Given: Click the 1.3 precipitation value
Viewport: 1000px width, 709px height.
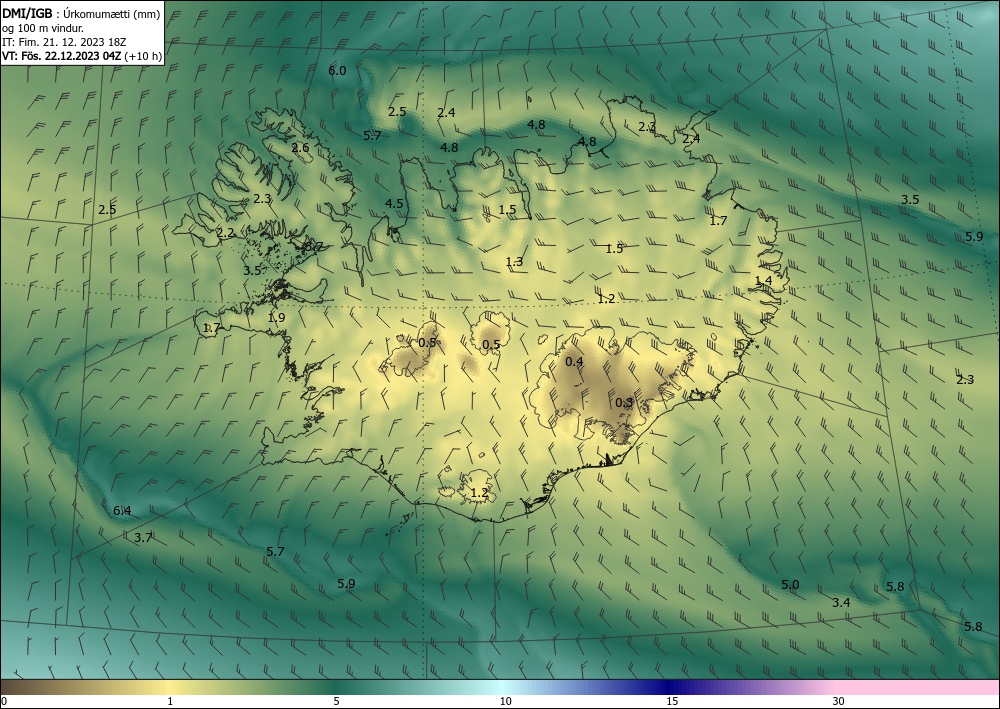Looking at the screenshot, I should (514, 261).
